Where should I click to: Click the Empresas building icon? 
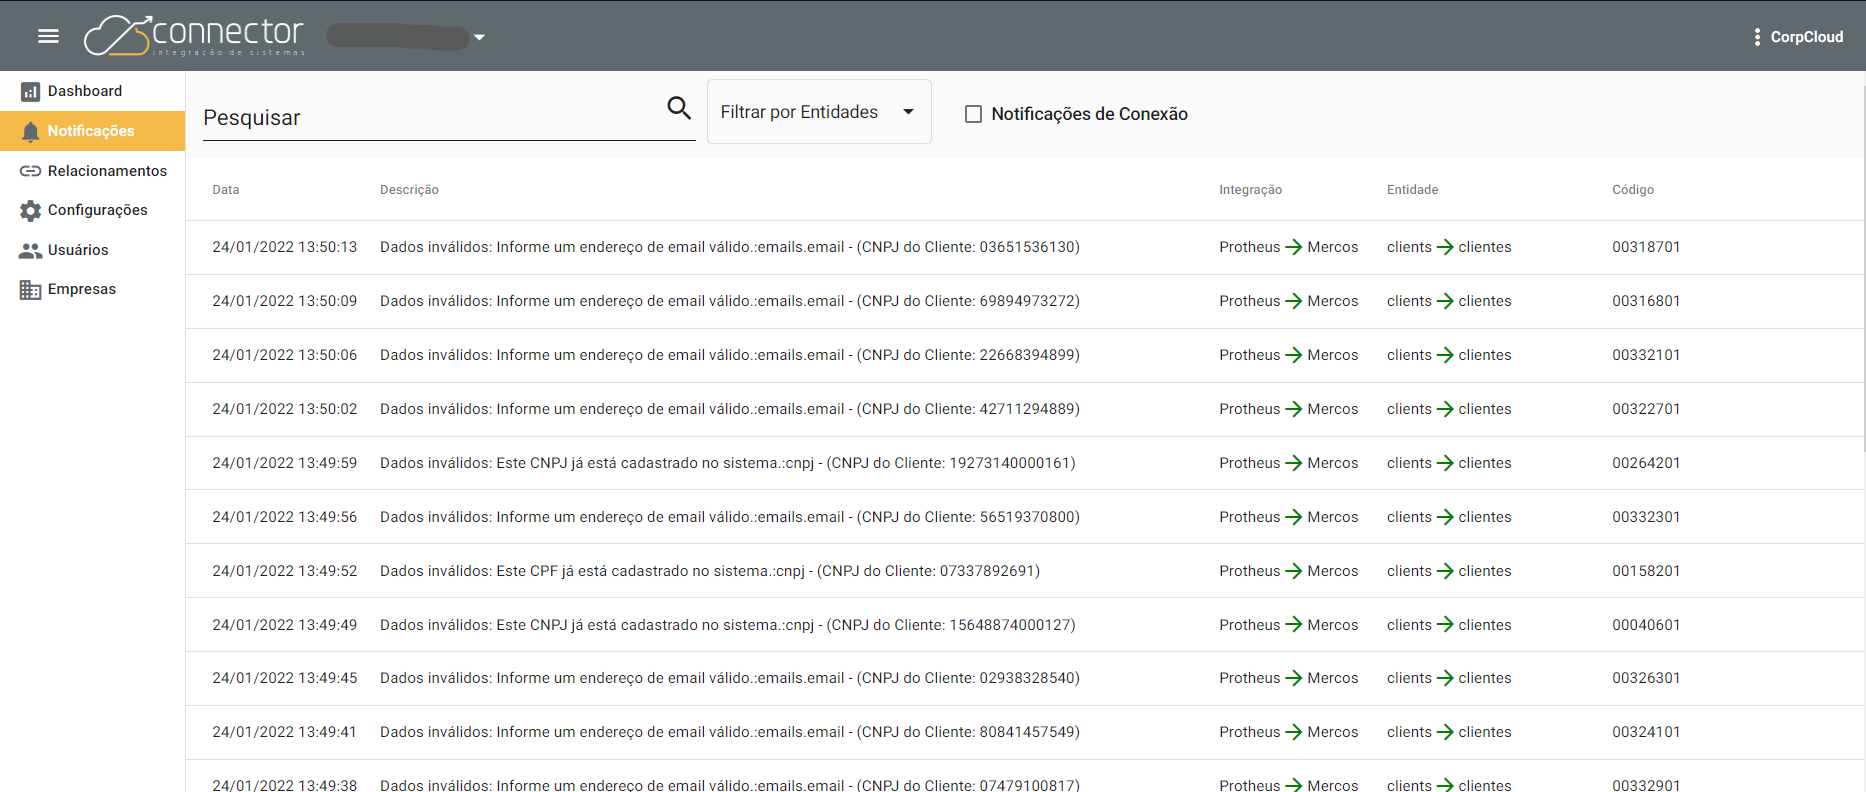tap(31, 290)
